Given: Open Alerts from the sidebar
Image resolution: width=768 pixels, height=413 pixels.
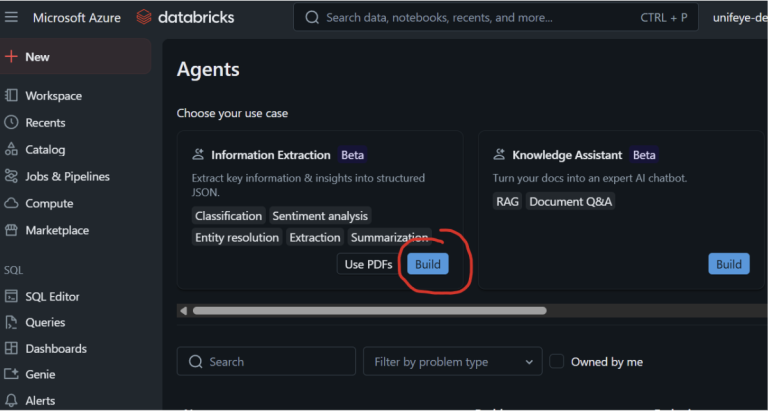Looking at the screenshot, I should 40,401.
